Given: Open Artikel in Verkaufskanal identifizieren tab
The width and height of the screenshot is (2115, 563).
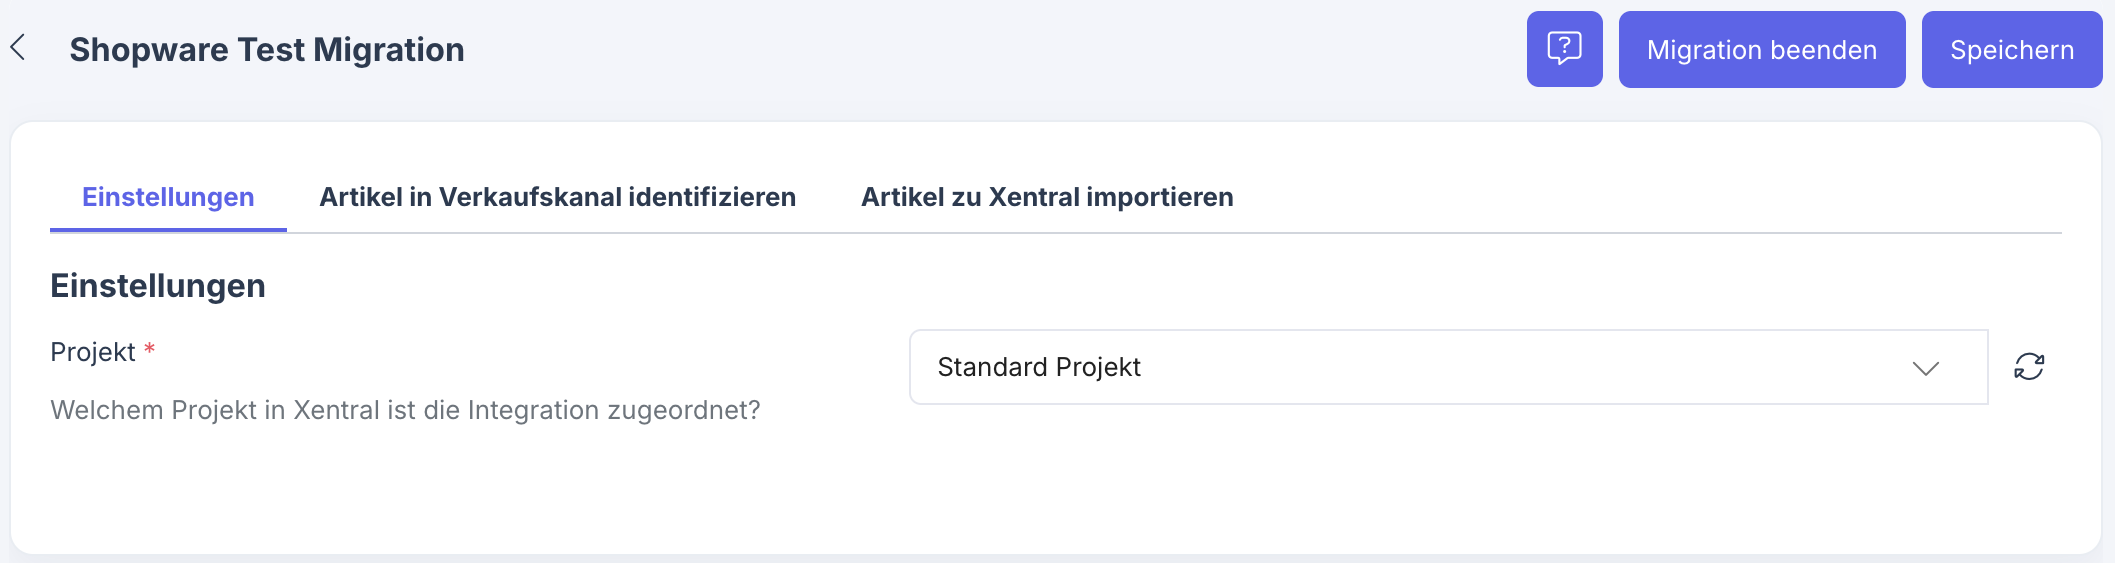Looking at the screenshot, I should point(557,197).
